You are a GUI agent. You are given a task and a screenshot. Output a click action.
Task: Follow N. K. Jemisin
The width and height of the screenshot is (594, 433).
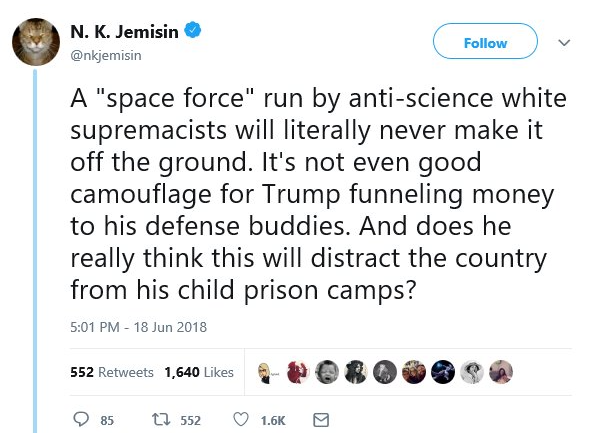[x=485, y=41]
